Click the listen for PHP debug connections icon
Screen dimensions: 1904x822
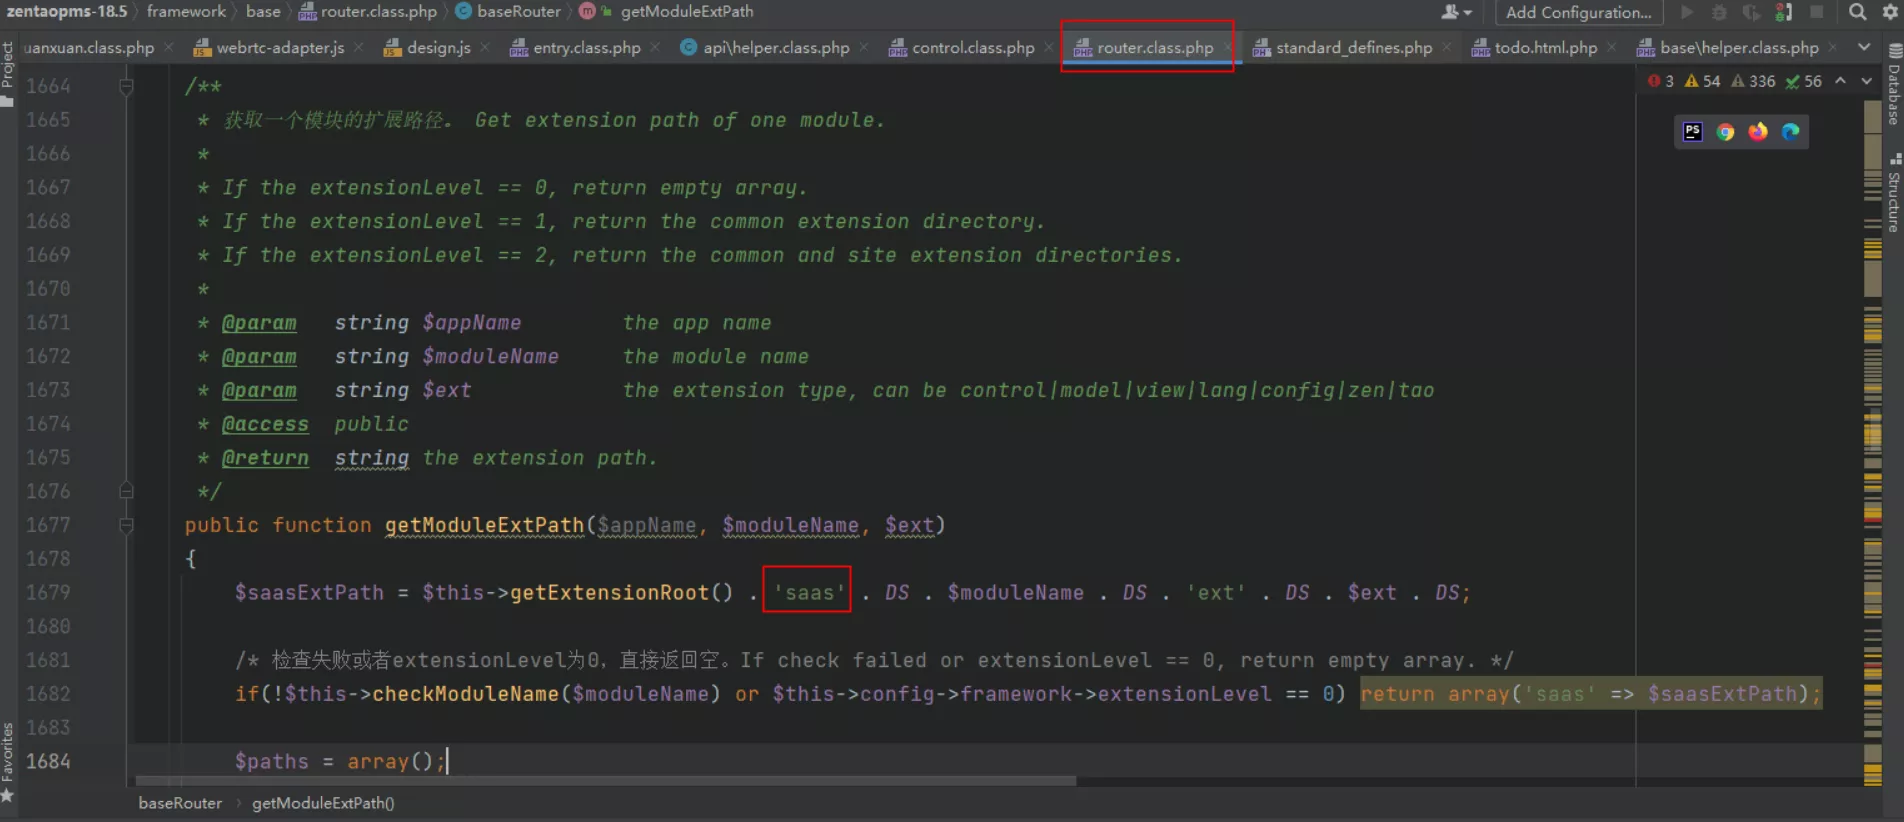coord(1783,12)
